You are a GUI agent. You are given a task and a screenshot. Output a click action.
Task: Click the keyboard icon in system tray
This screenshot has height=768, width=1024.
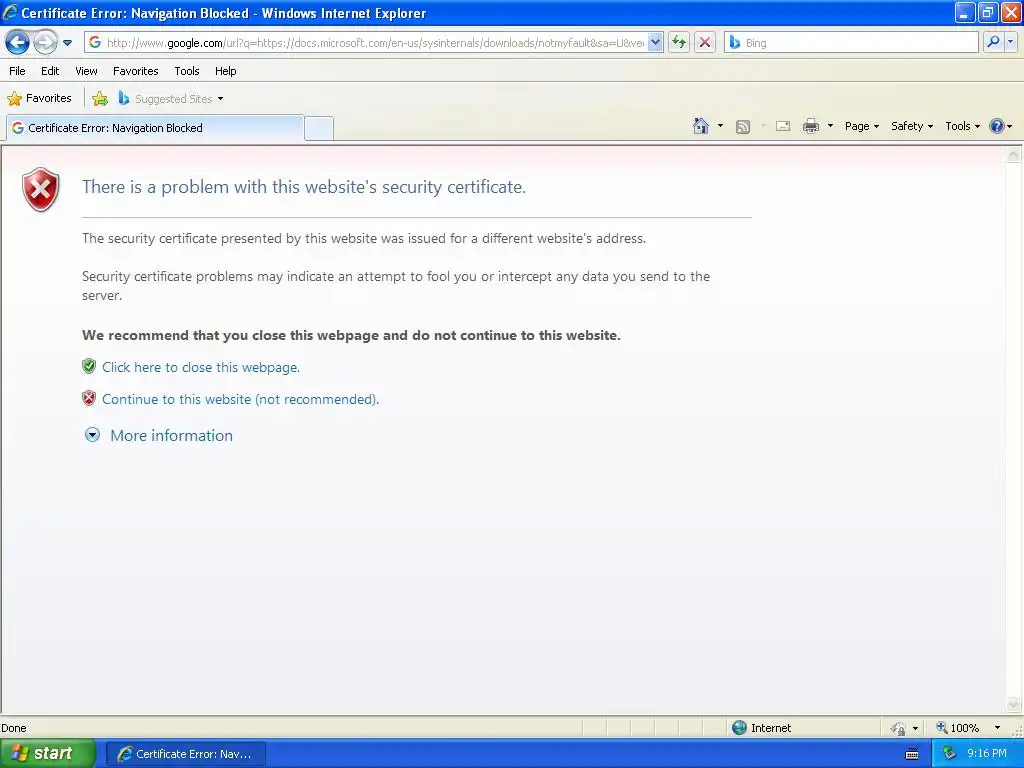(912, 754)
